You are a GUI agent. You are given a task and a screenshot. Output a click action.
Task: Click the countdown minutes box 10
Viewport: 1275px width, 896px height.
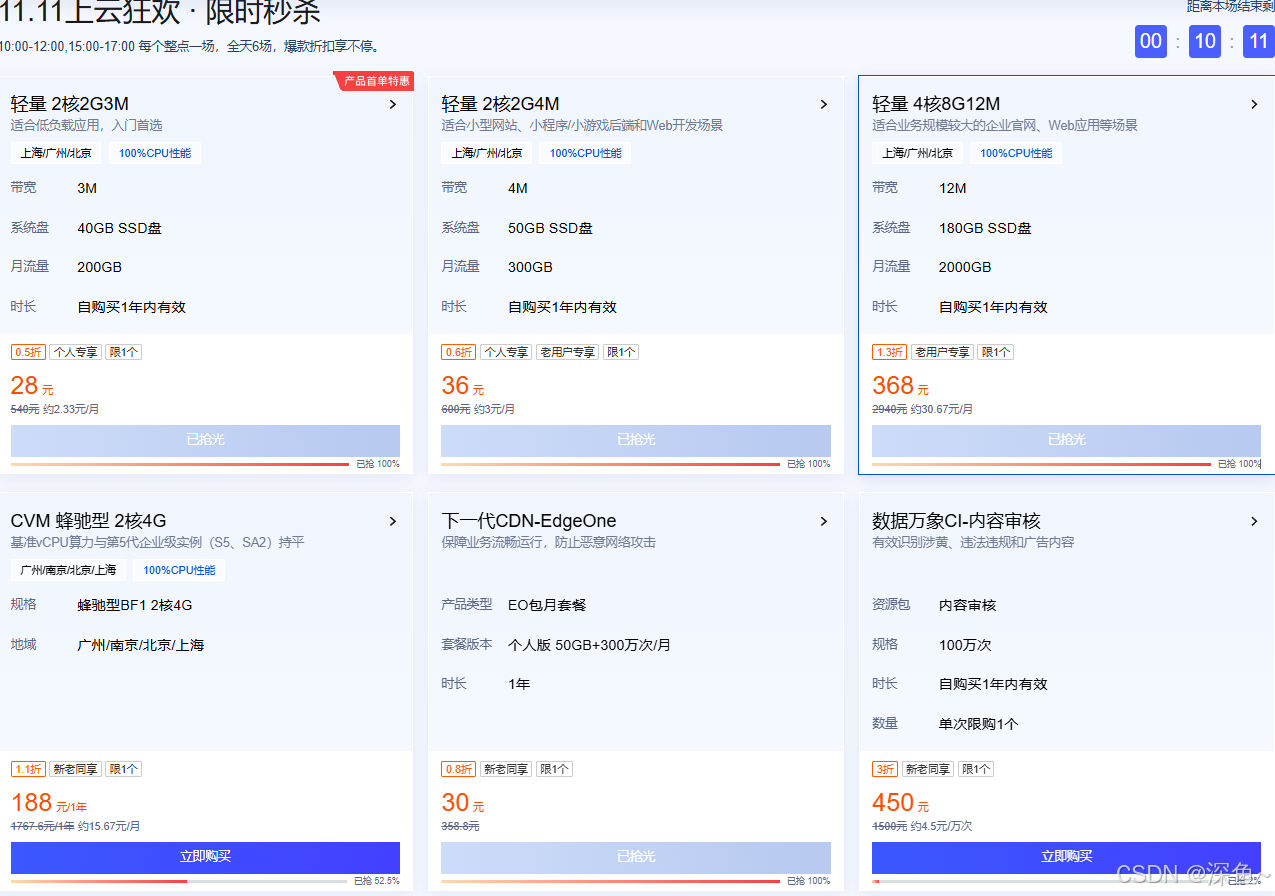point(1205,41)
